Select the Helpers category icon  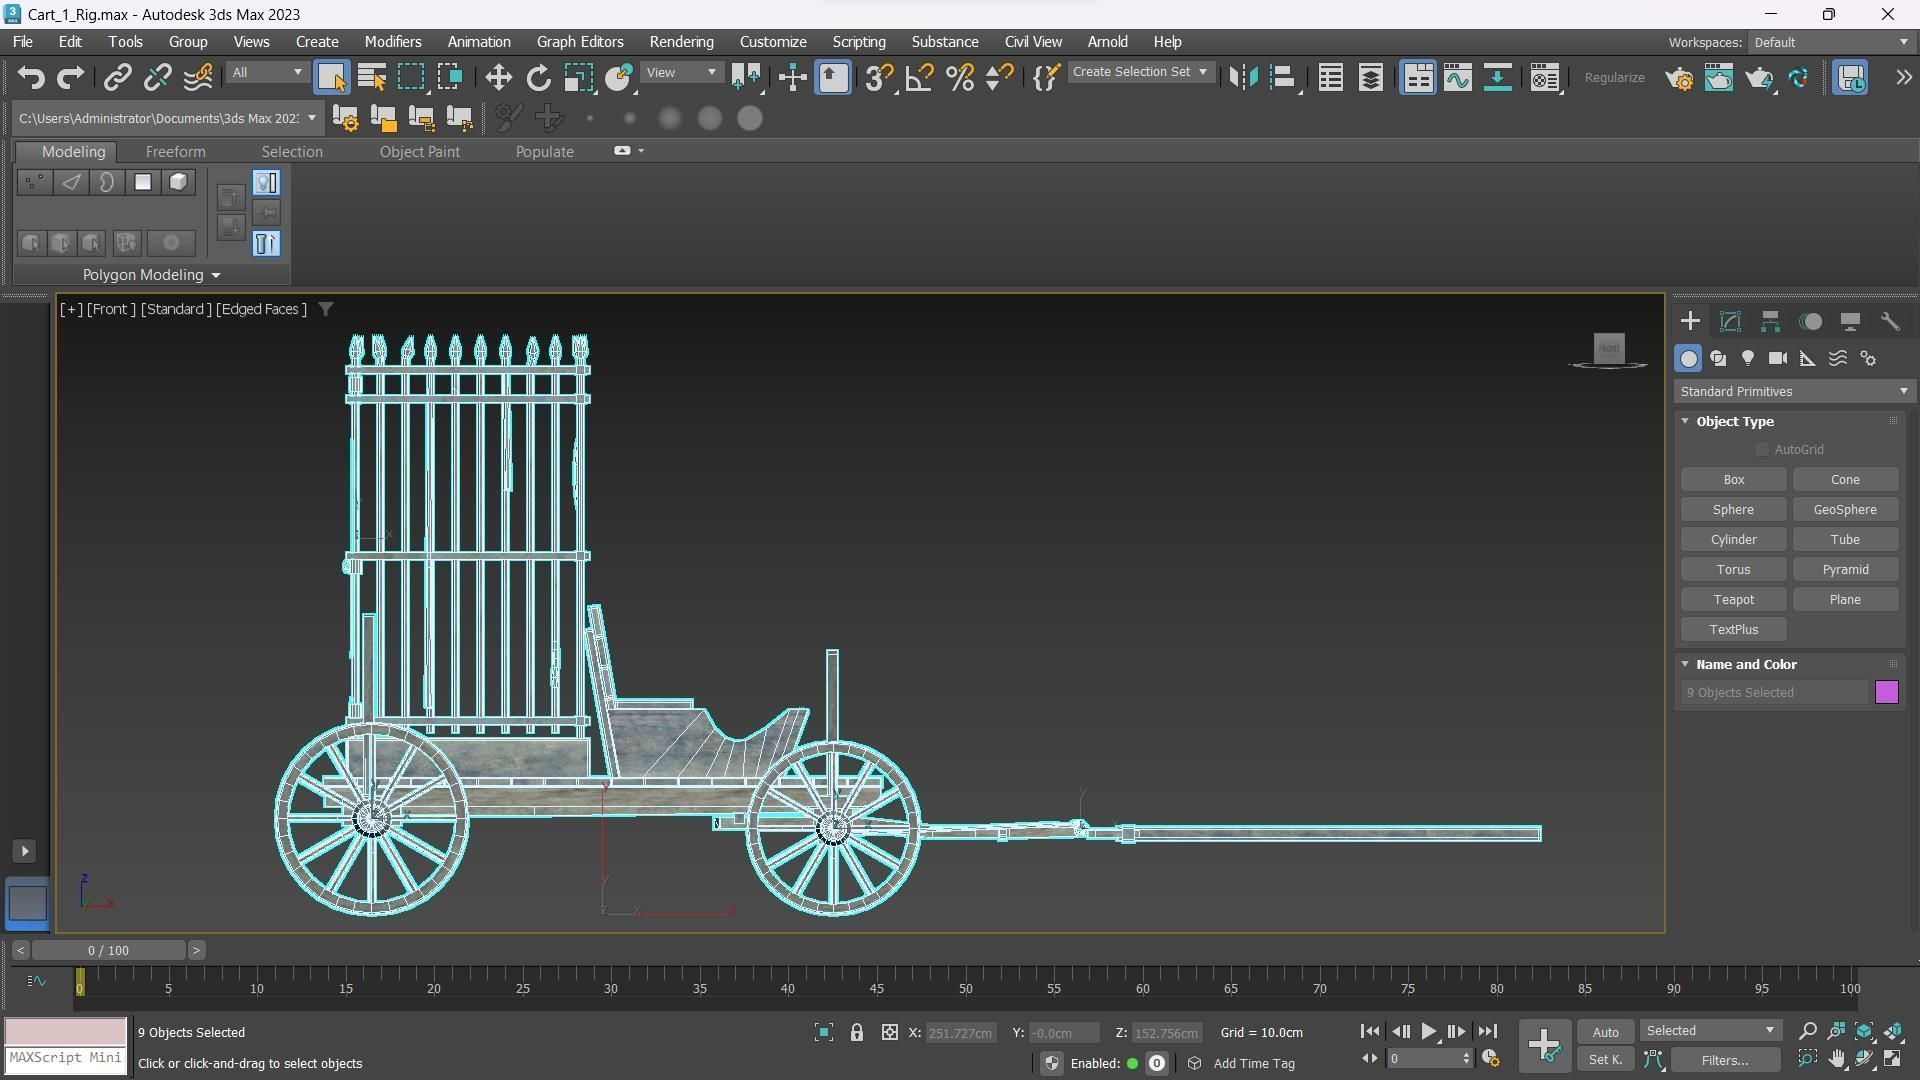[x=1808, y=358]
